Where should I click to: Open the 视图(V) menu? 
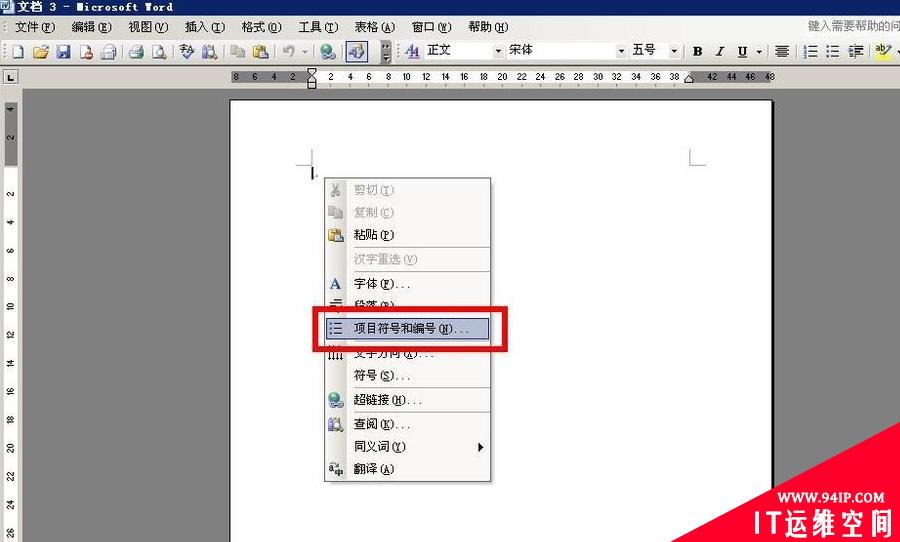coord(148,27)
